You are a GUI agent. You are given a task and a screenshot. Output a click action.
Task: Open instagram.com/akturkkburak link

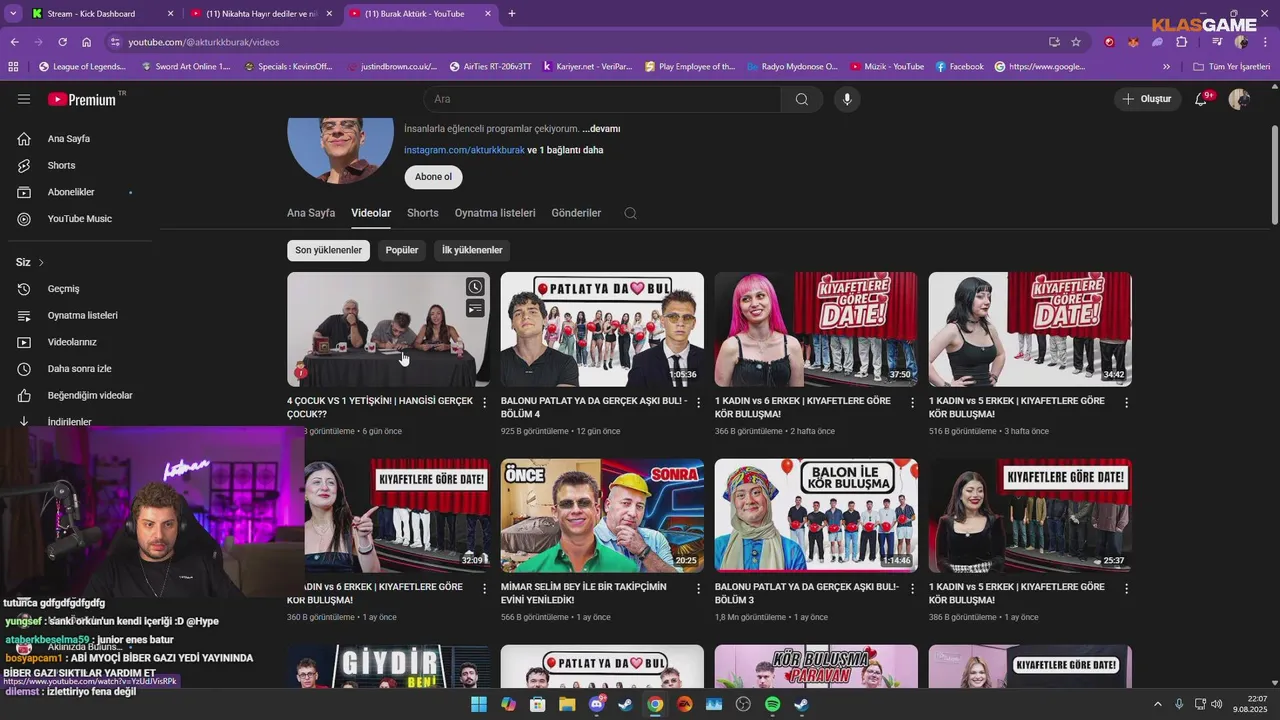464,150
